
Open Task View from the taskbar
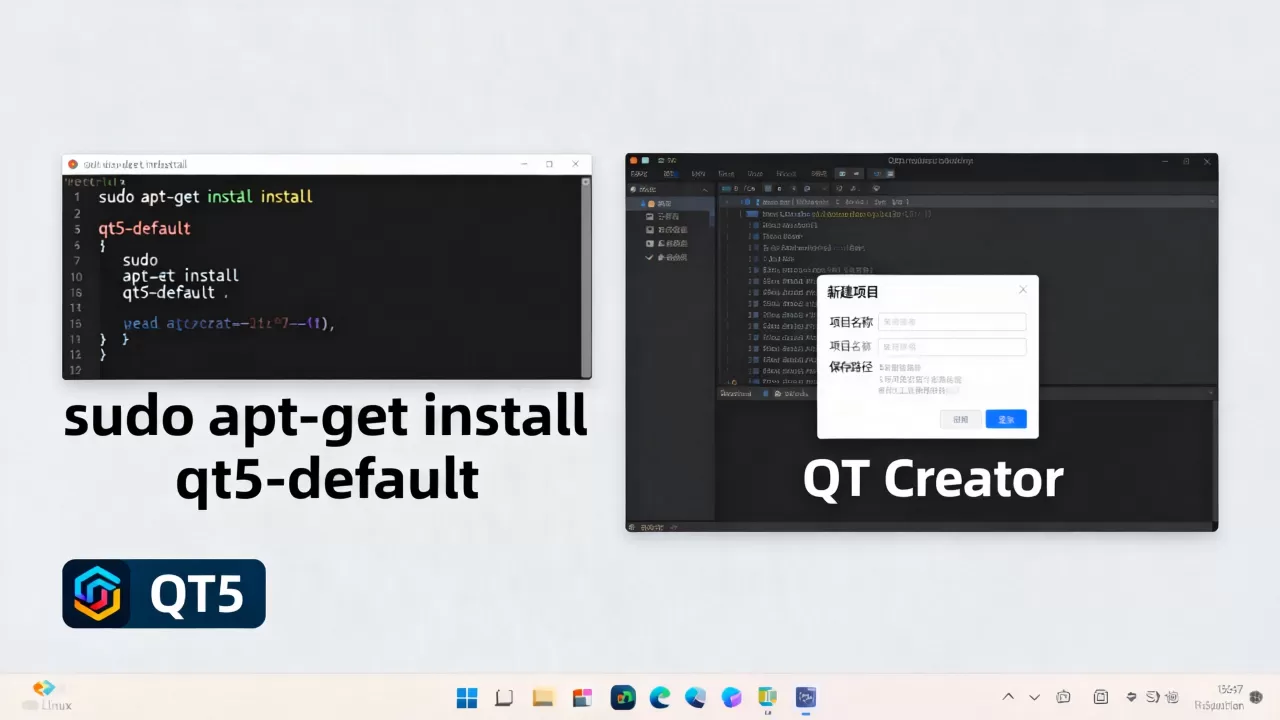click(504, 697)
